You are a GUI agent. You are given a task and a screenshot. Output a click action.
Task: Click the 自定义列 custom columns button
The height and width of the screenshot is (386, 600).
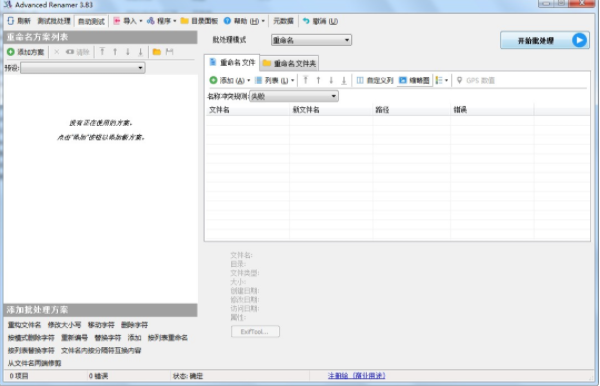(375, 80)
